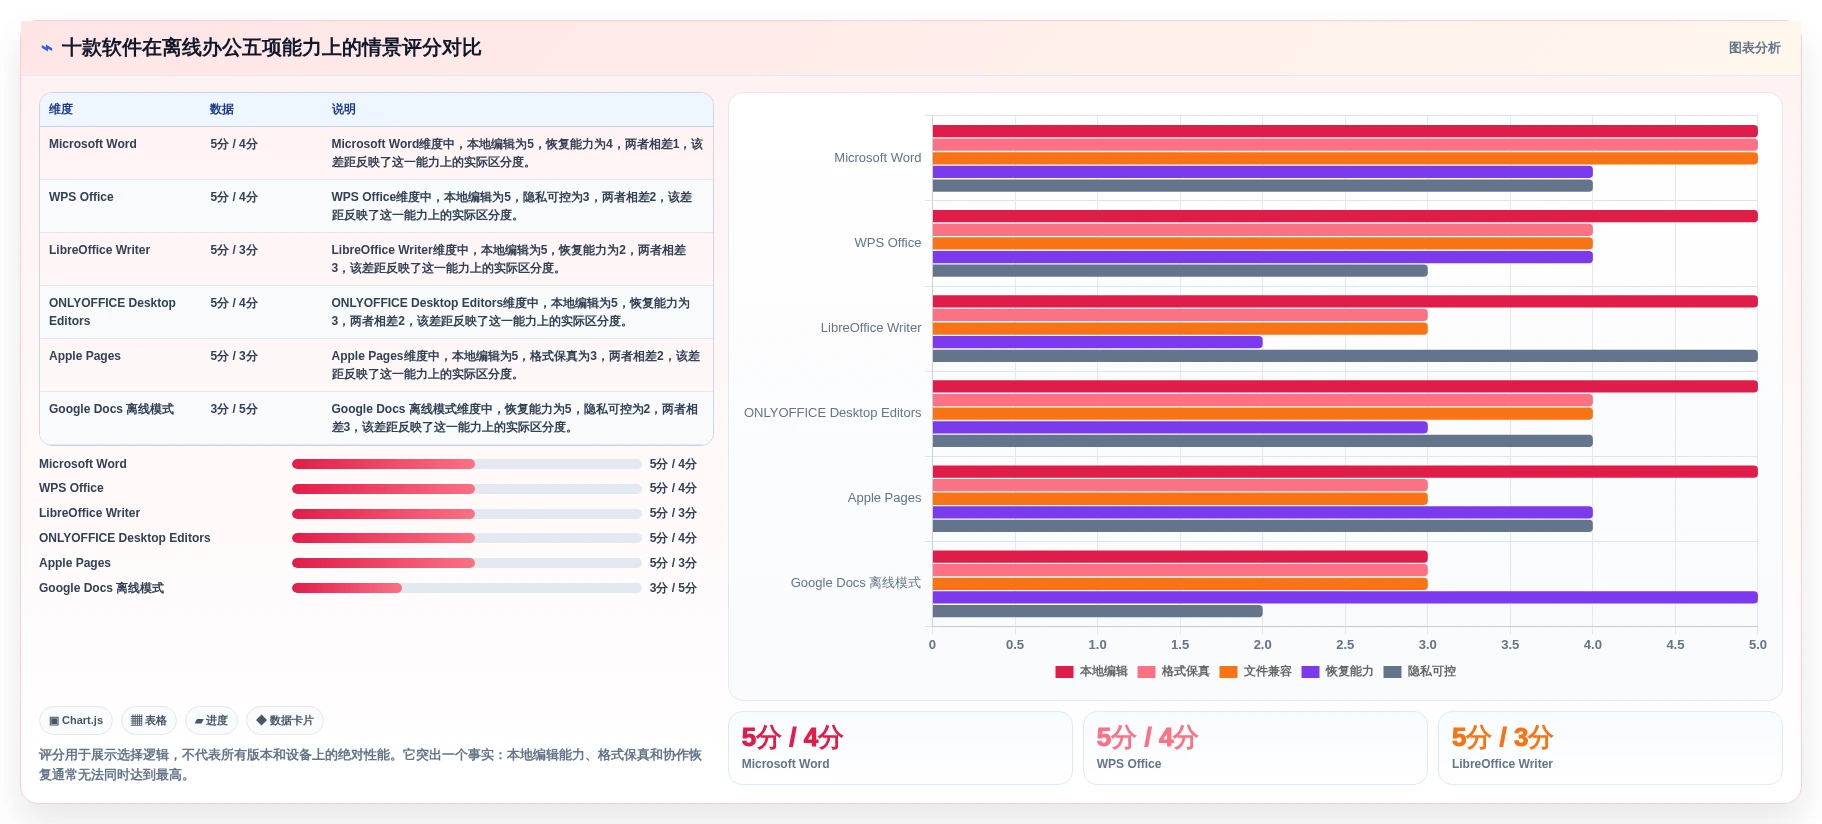
Task: Click LibreOffice Writer gray 隐私可控 chart bar
Action: click(x=1345, y=356)
